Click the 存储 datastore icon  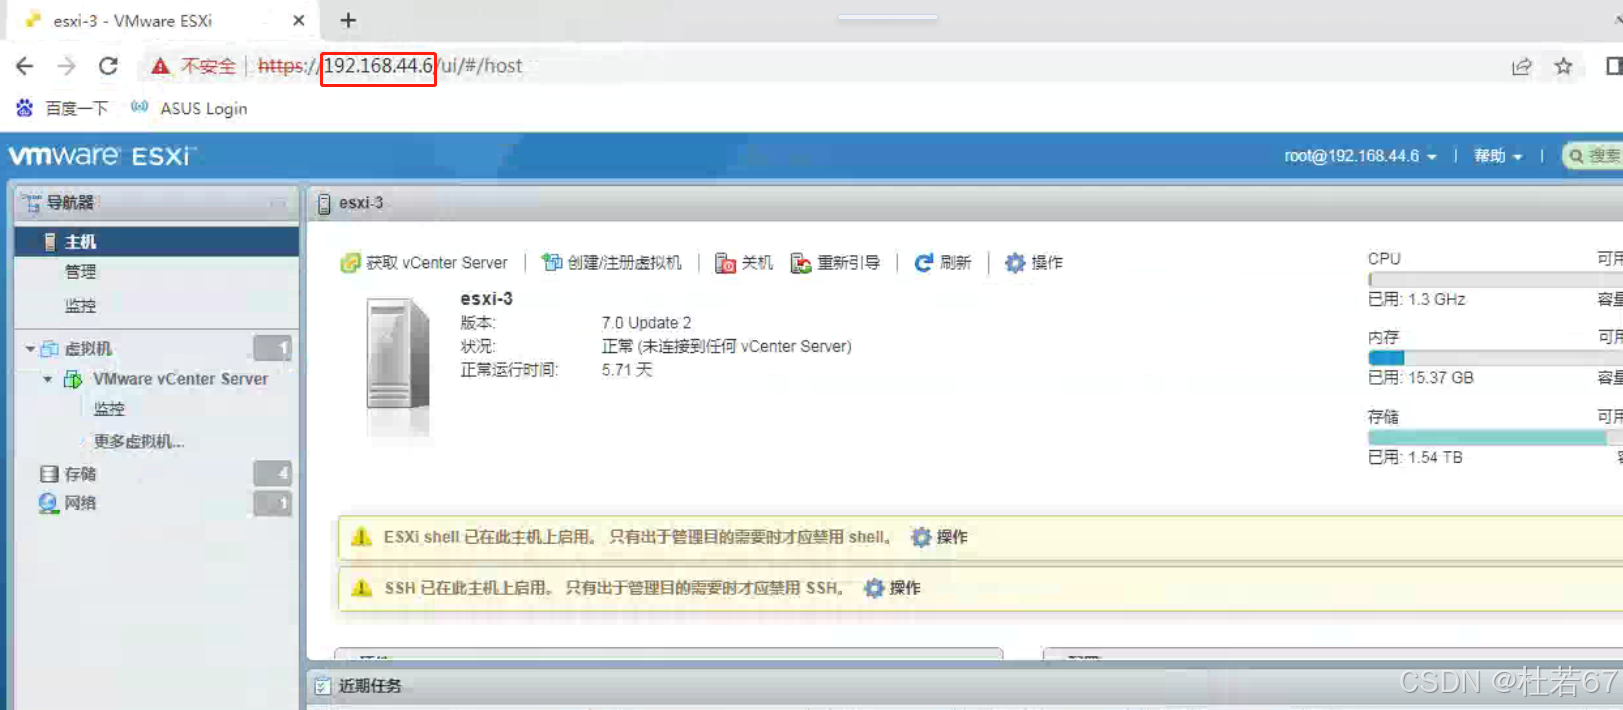pyautogui.click(x=49, y=474)
